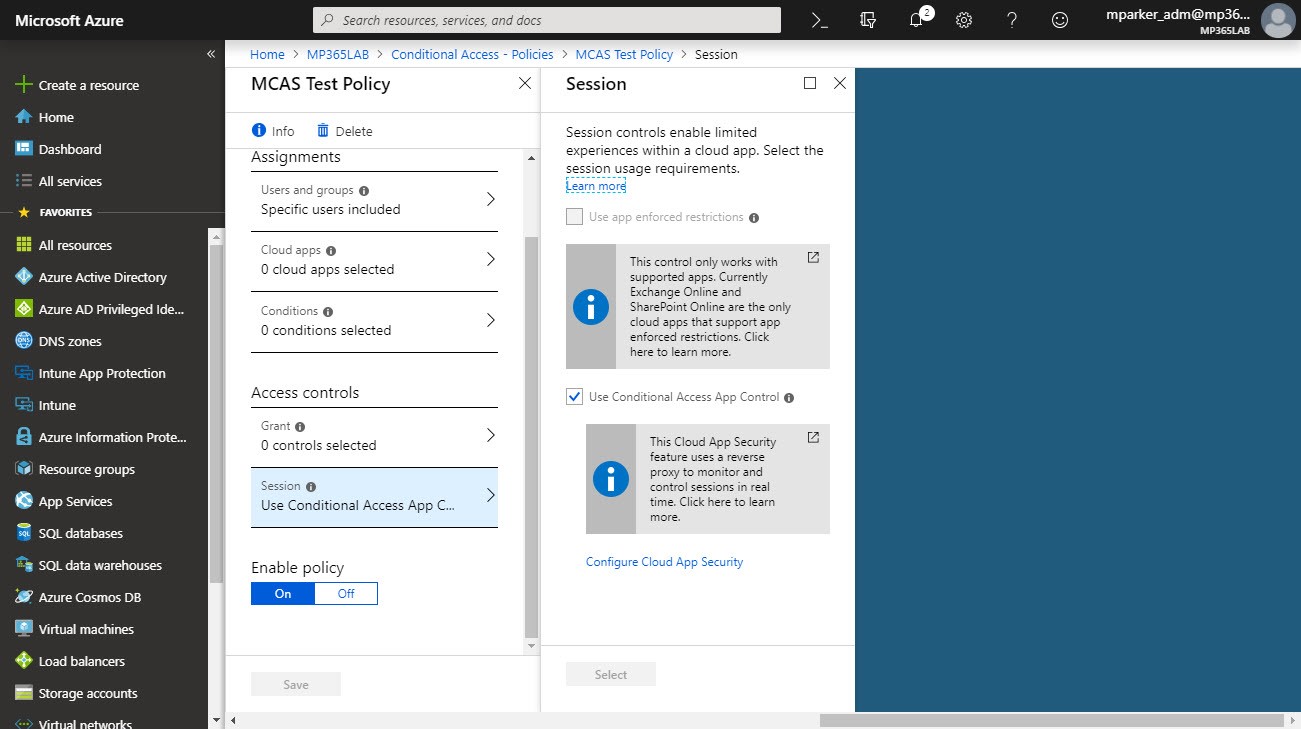Click the user account avatar
The width and height of the screenshot is (1301, 729).
click(x=1277, y=20)
